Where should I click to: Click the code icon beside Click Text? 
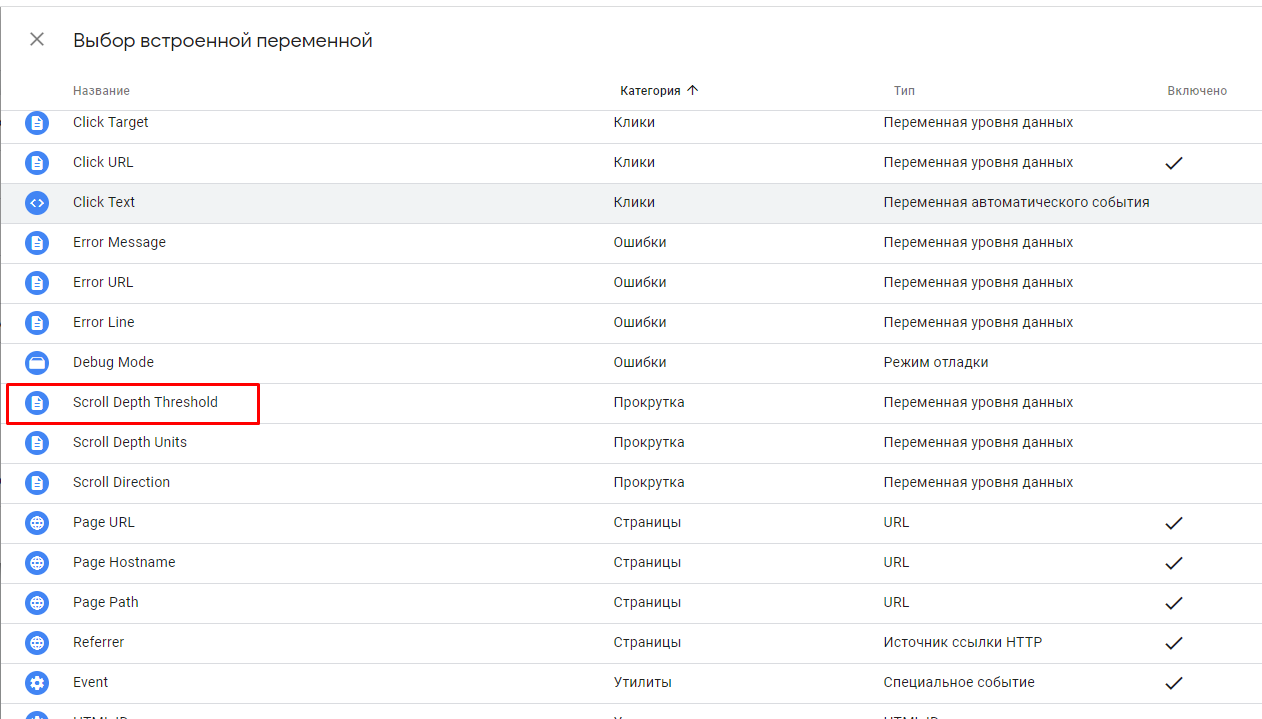(x=37, y=203)
